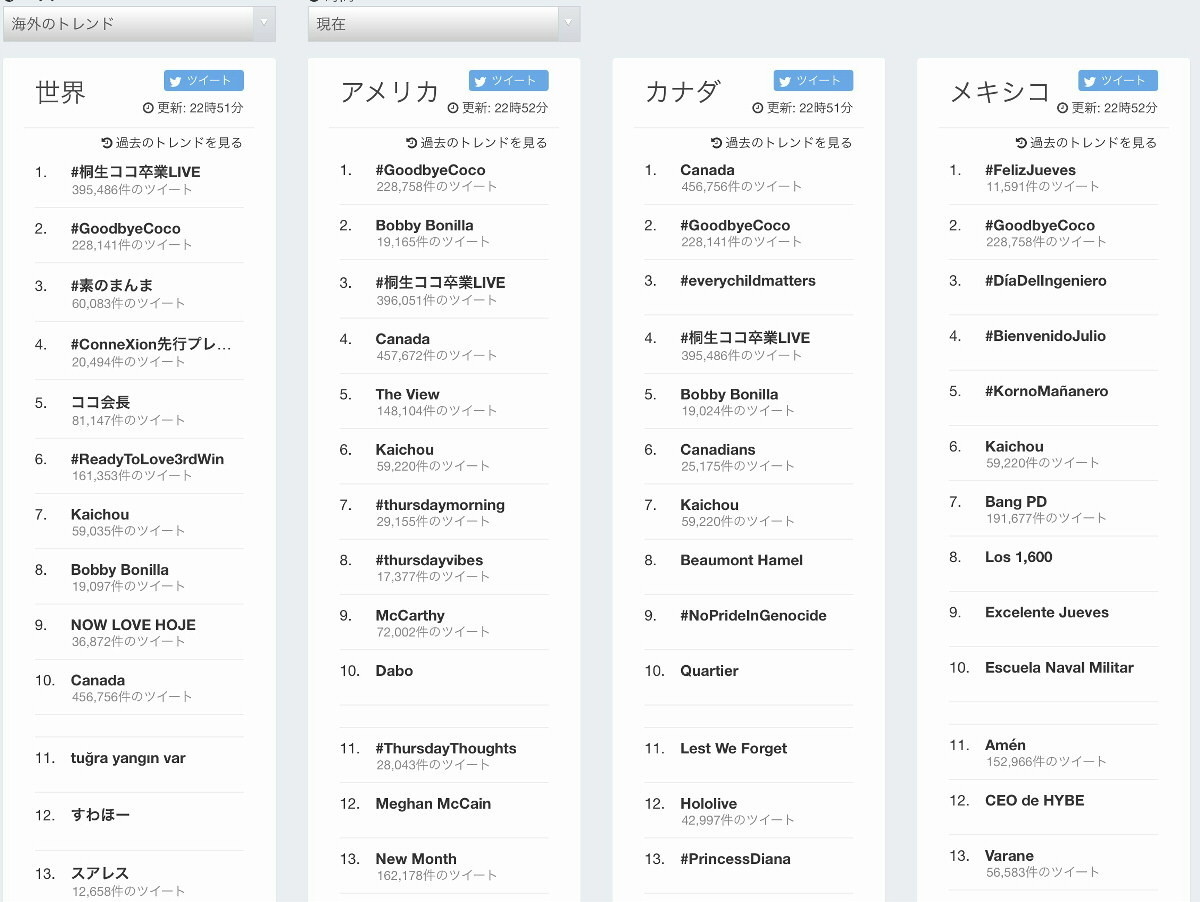Open Bang PD trend

coord(1016,502)
